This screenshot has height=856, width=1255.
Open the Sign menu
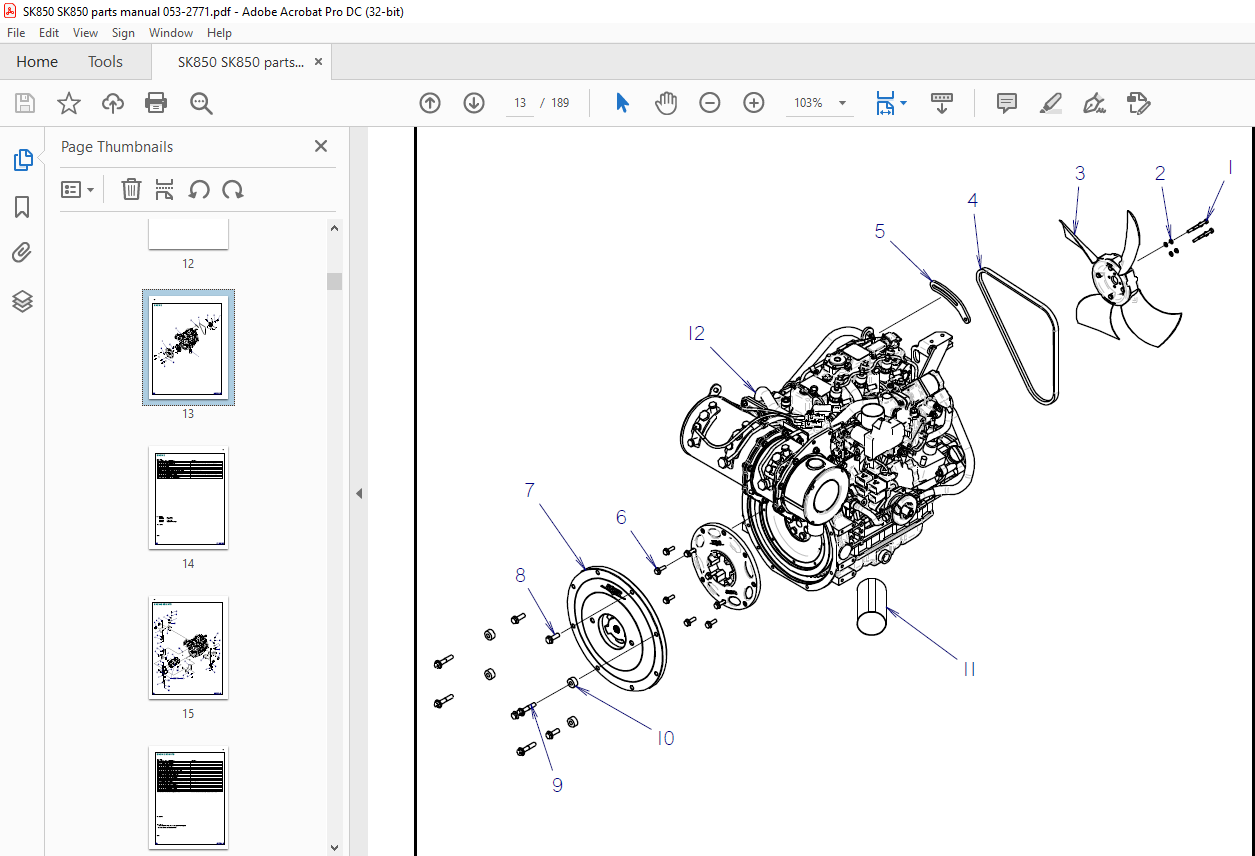(x=123, y=33)
